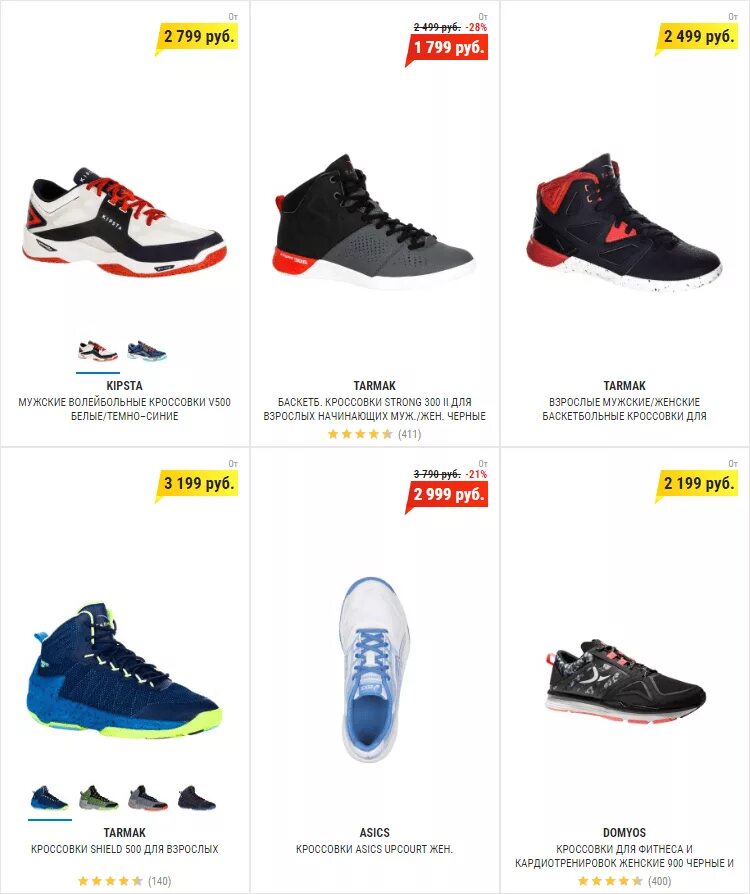Choose the green Shield 500 color variant
Screen dimensions: 750x894
click(x=98, y=798)
